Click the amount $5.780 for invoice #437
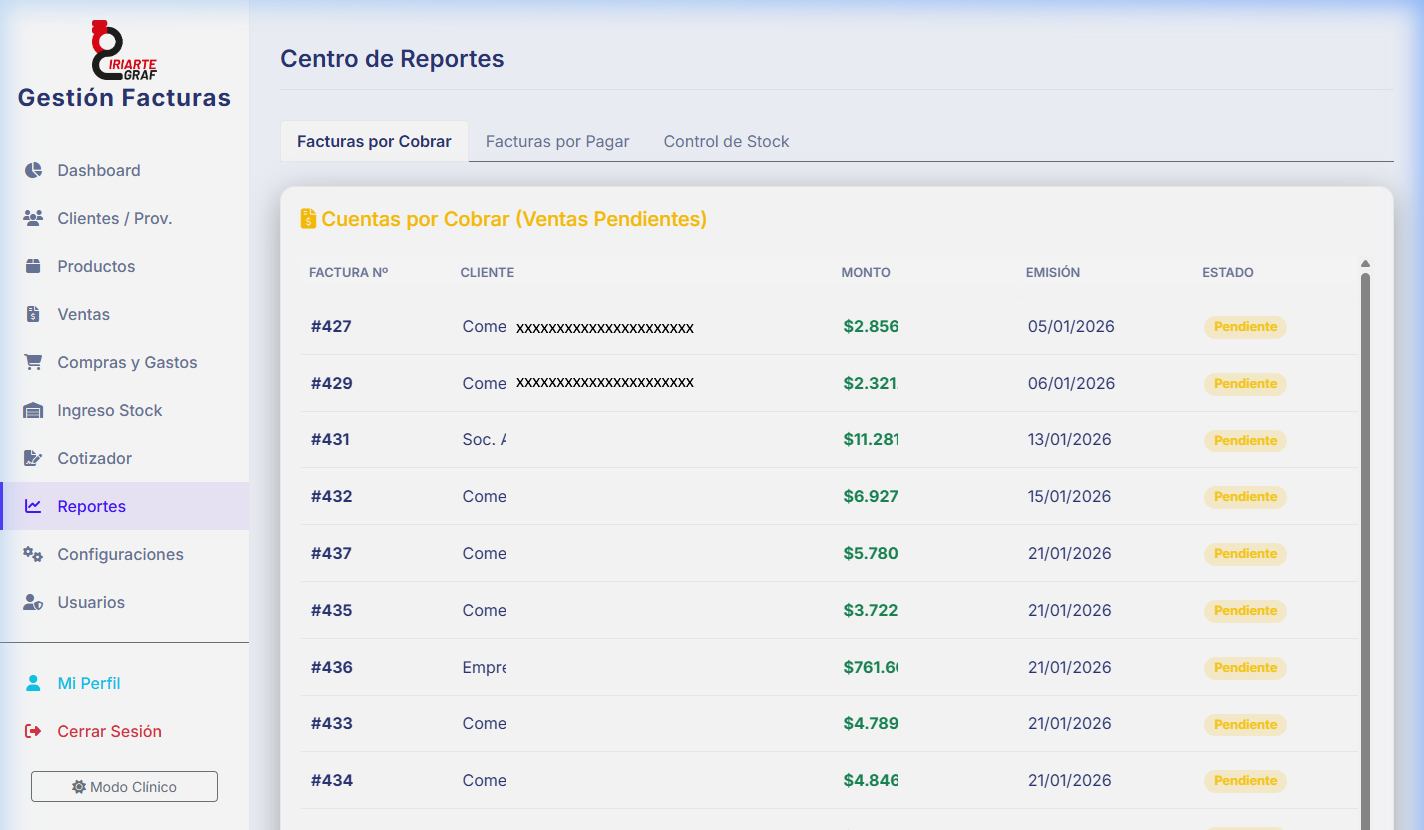This screenshot has height=830, width=1424. (871, 553)
